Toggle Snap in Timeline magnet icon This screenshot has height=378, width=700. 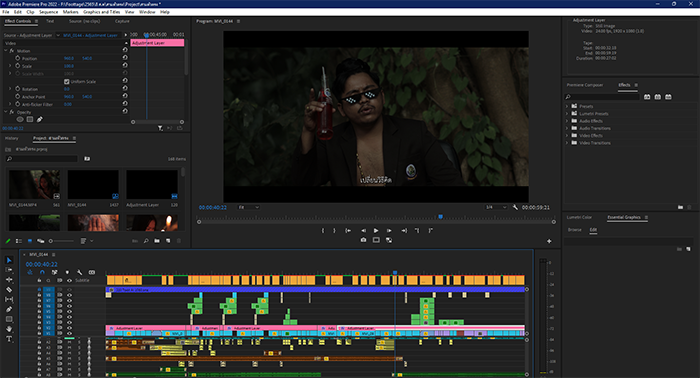tap(42, 272)
